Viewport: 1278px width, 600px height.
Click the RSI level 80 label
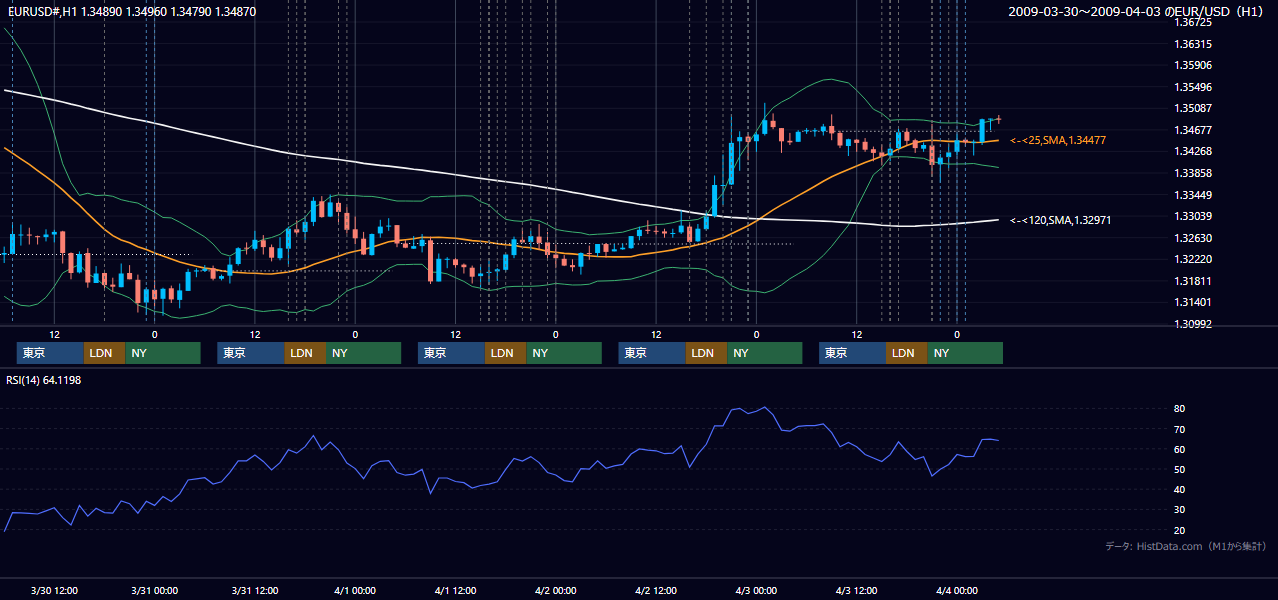tap(1180, 409)
